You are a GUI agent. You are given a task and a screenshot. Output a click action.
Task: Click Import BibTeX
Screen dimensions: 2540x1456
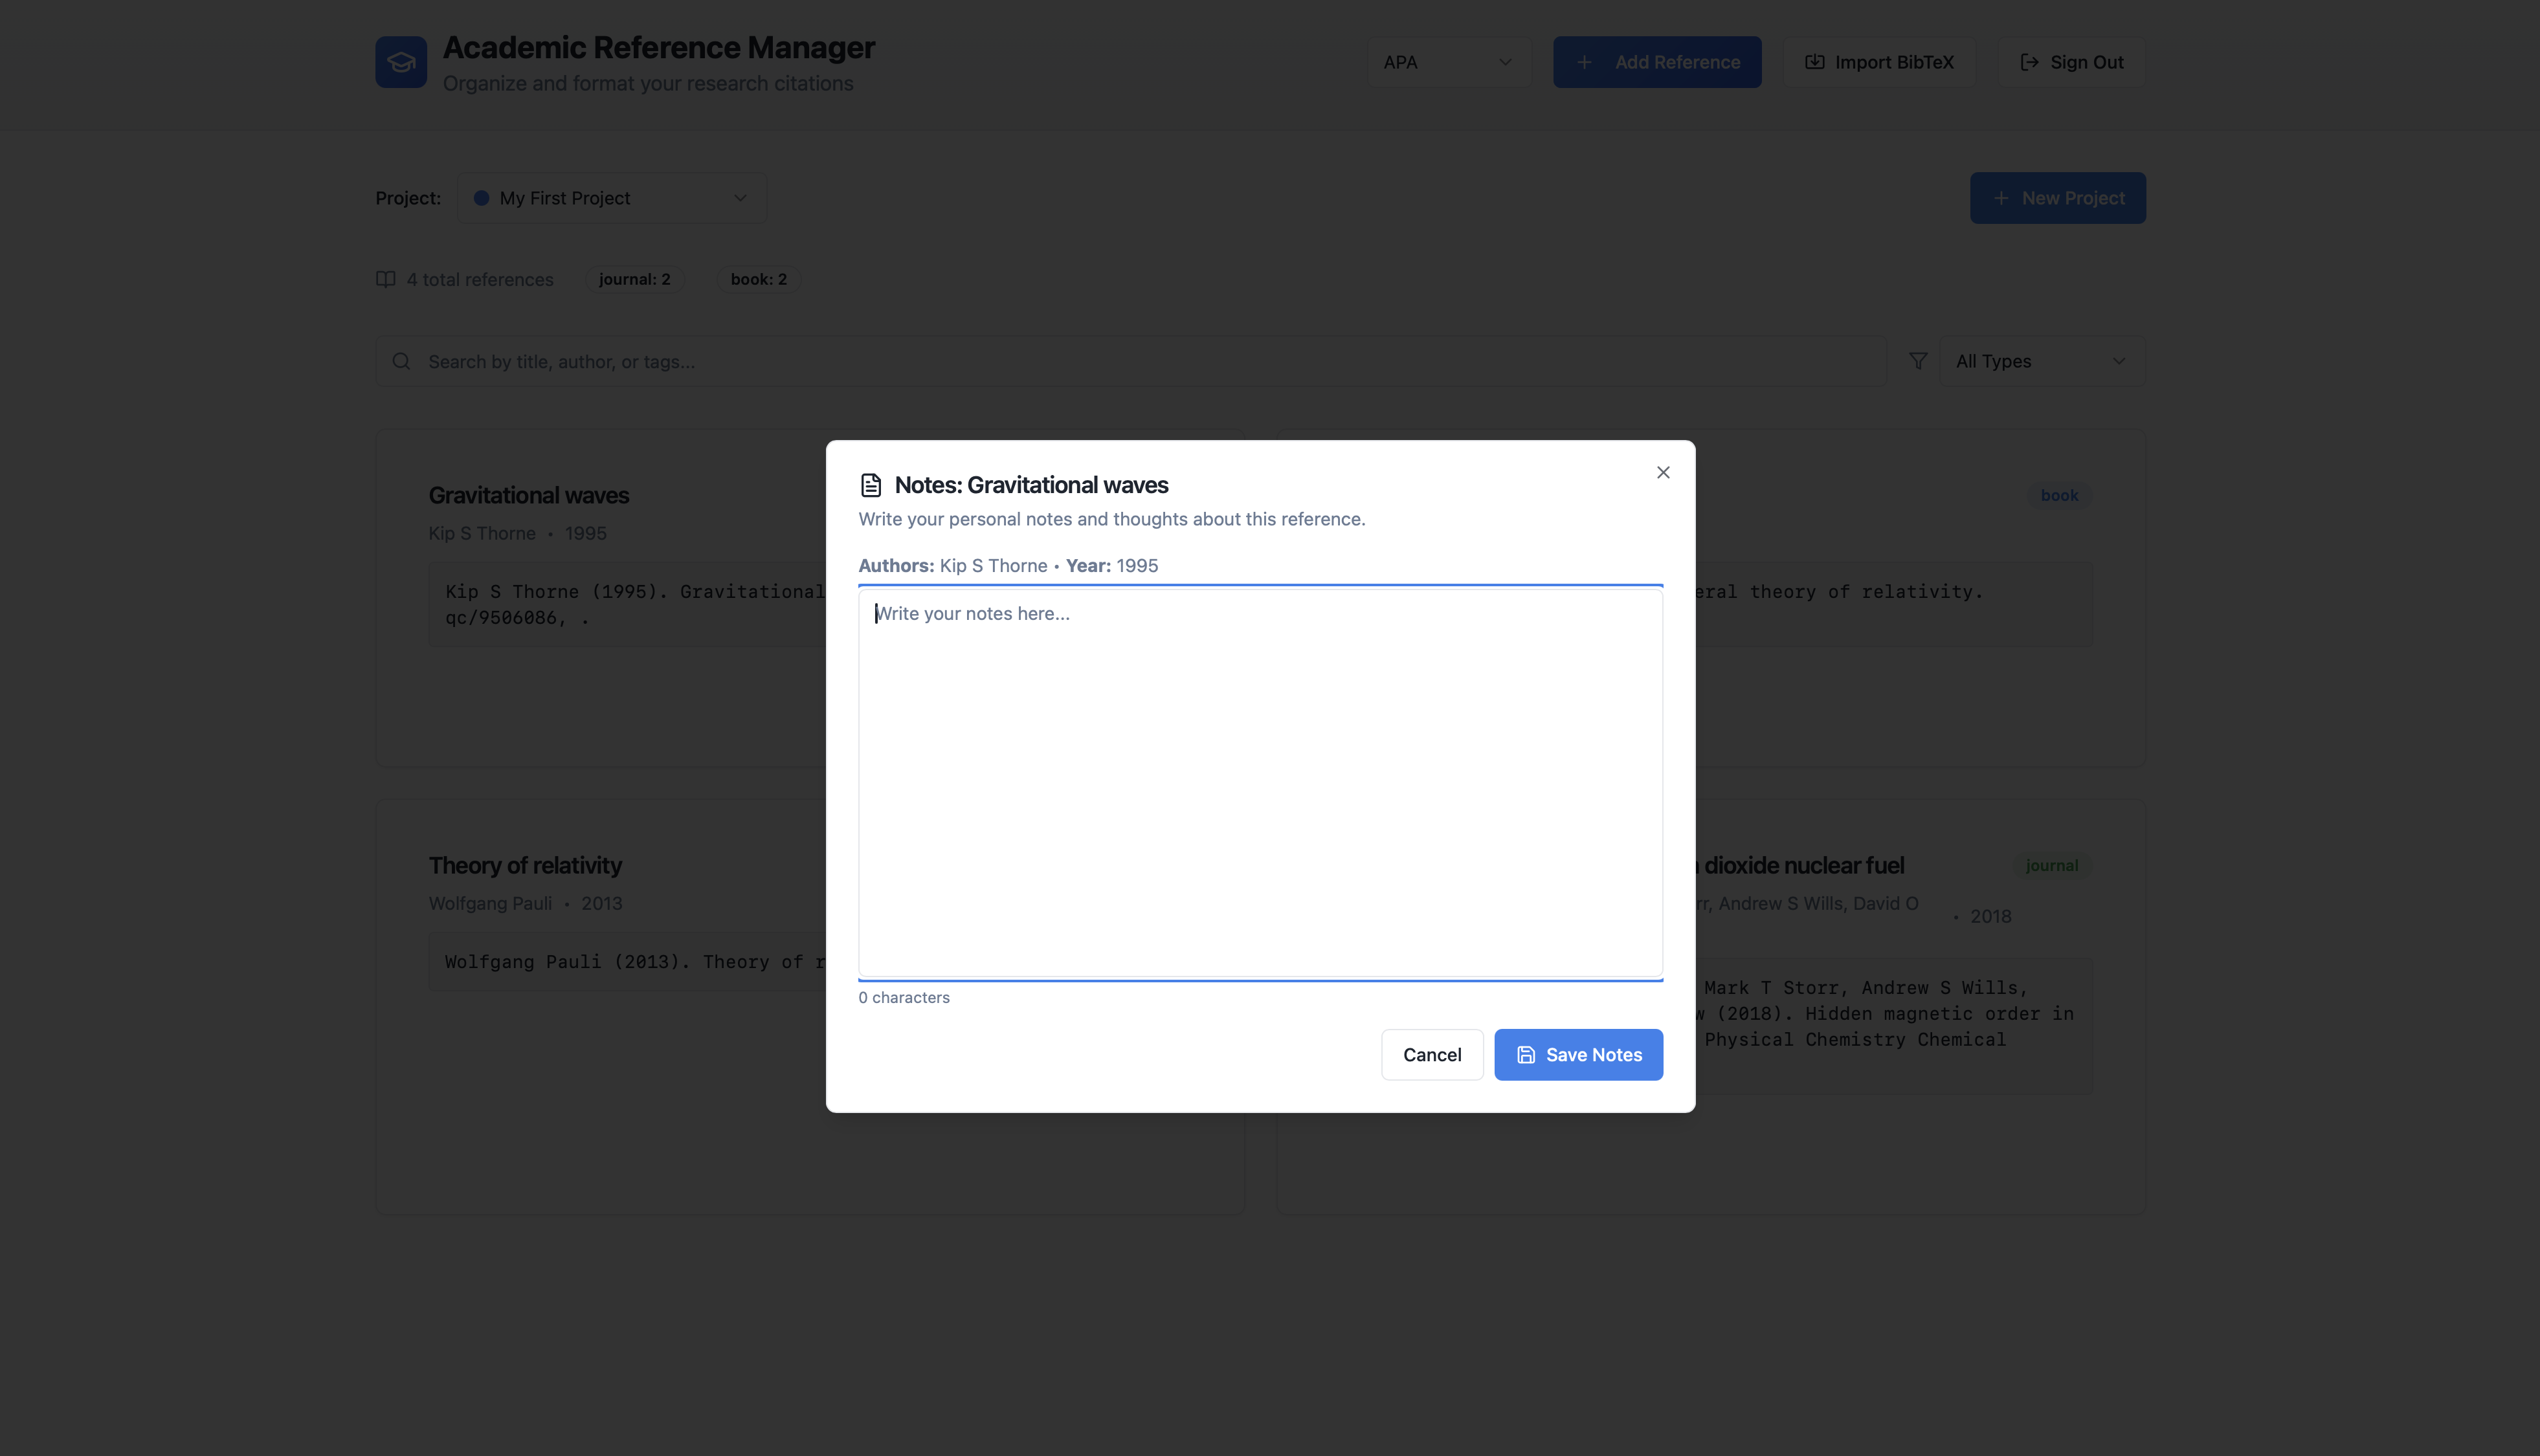(x=1879, y=62)
